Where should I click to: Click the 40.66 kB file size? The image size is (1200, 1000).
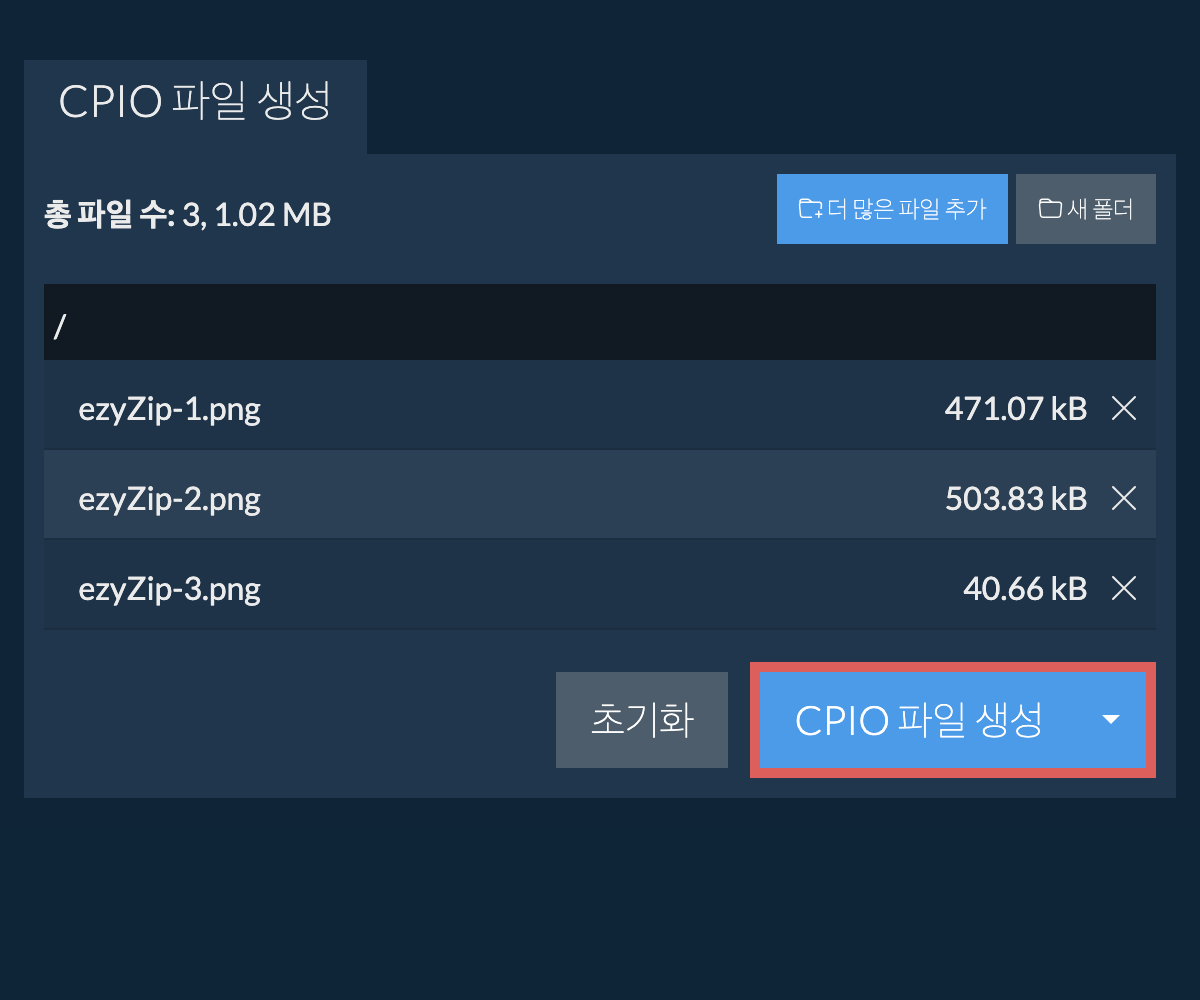pyautogui.click(x=1024, y=589)
